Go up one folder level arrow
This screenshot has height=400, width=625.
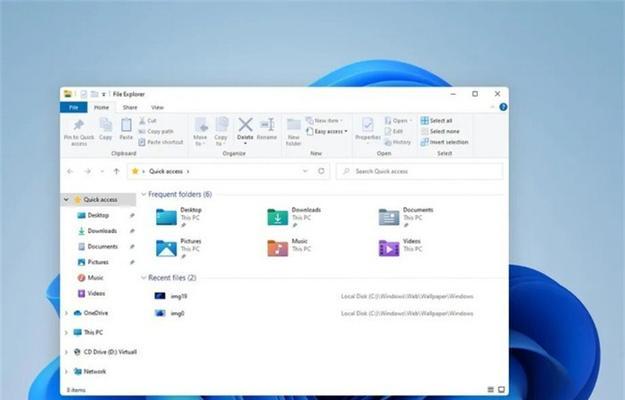point(116,171)
